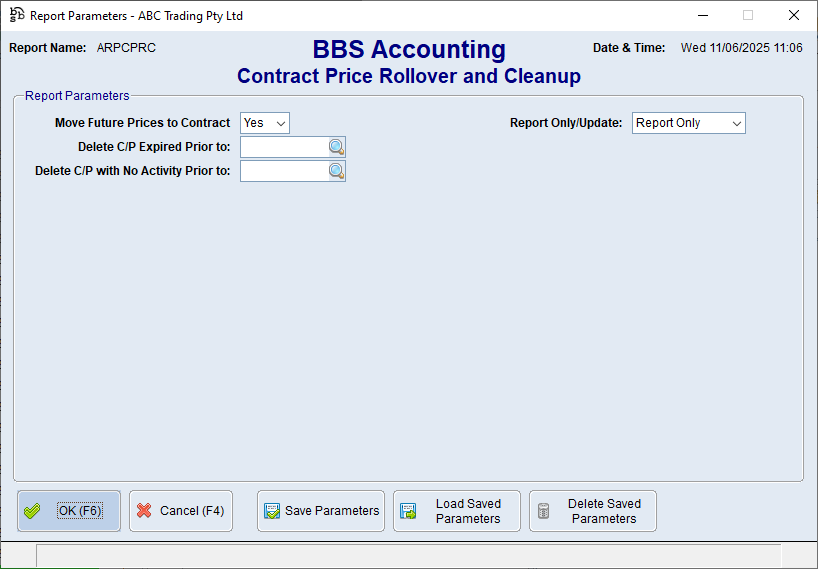Click the Save Parameters disk icon
The width and height of the screenshot is (818, 569).
coord(271,511)
